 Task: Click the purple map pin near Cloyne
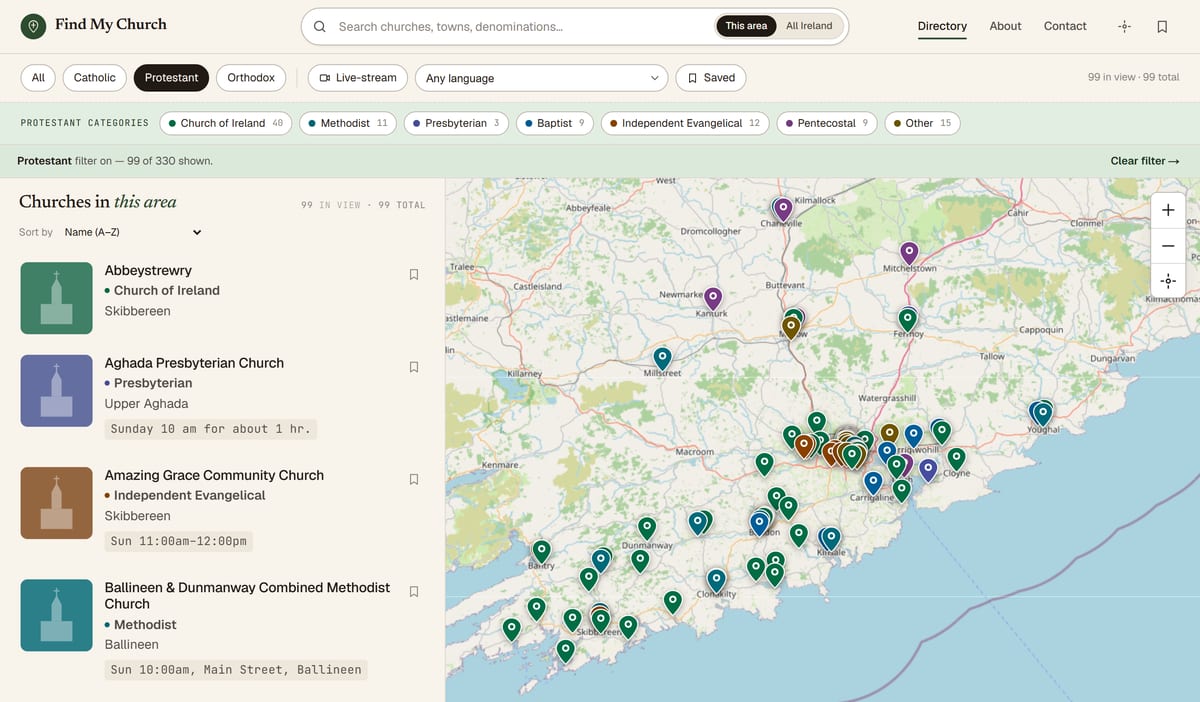[x=928, y=468]
